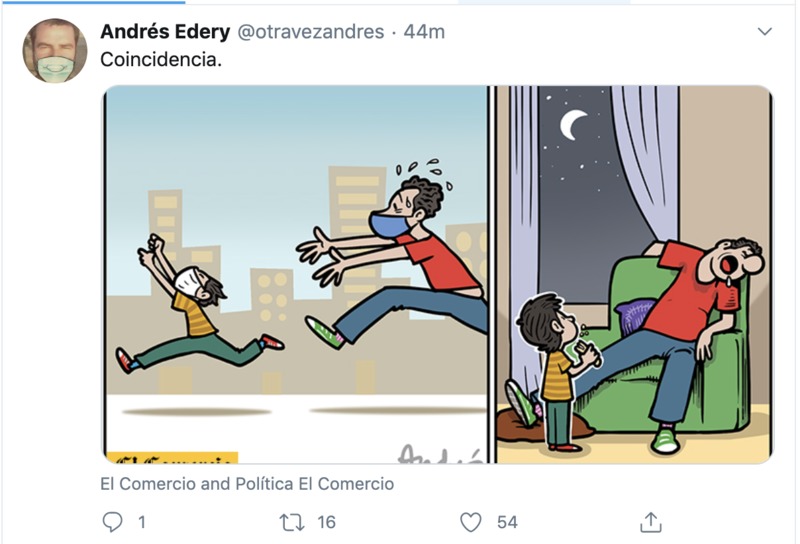The image size is (800, 544).
Task: Click the tweet text Coincidencia.
Action: click(161, 60)
